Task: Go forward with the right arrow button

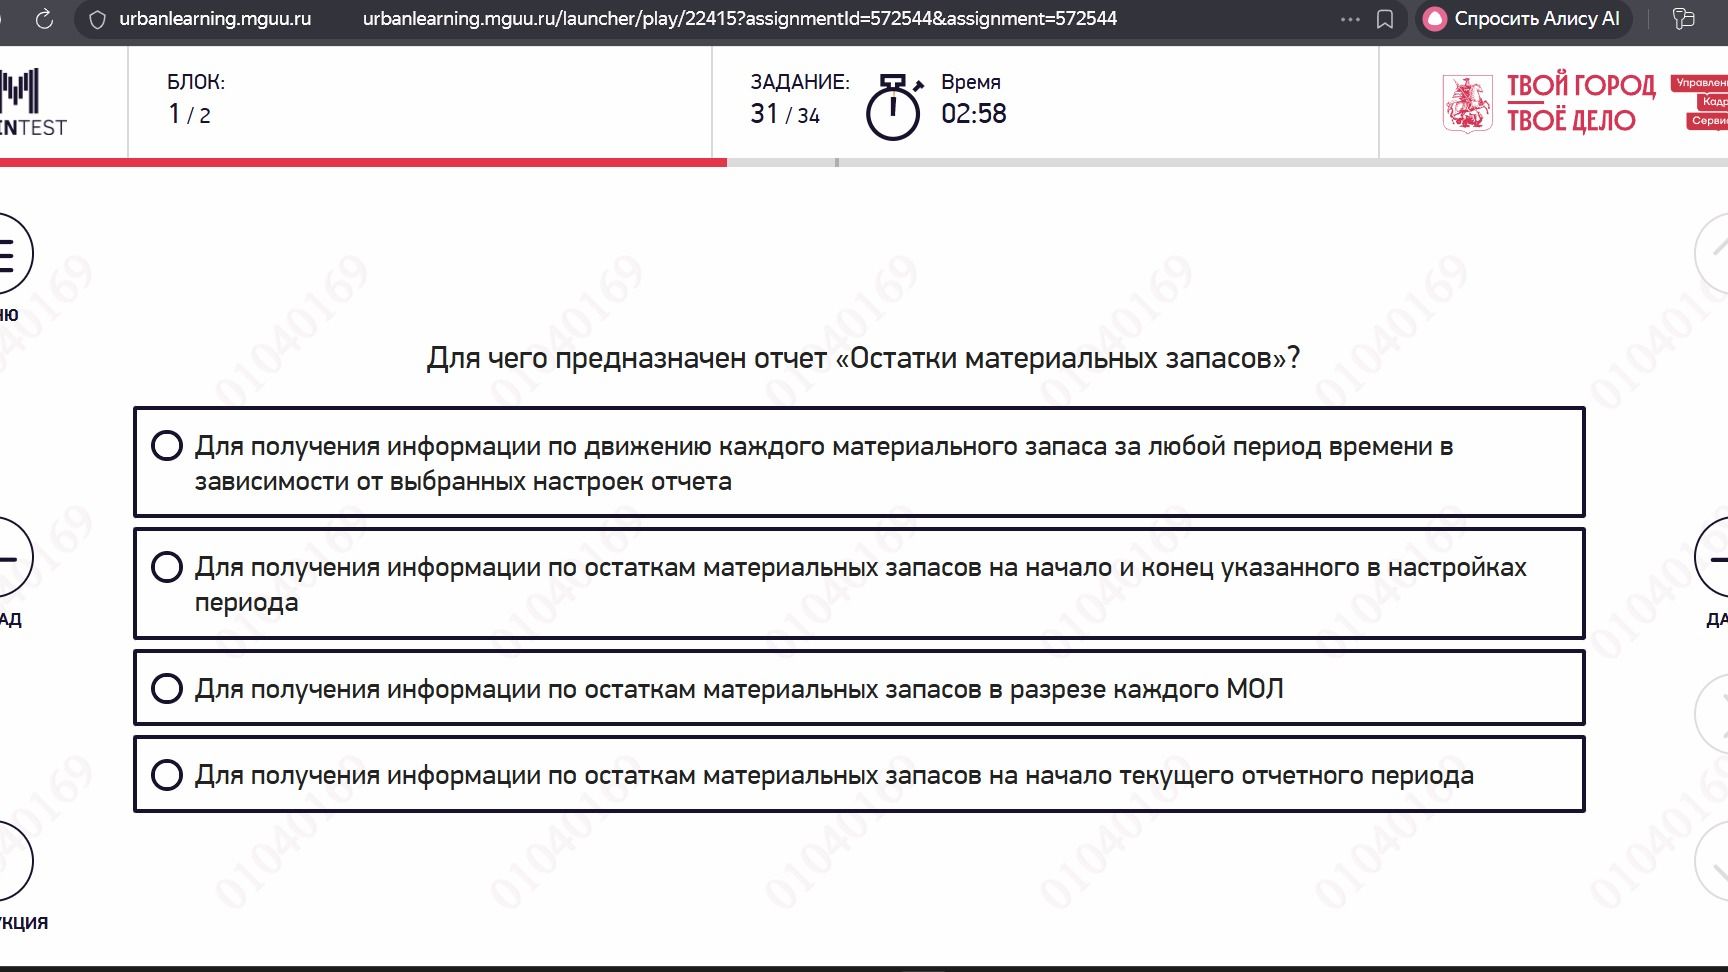Action: click(x=1712, y=558)
